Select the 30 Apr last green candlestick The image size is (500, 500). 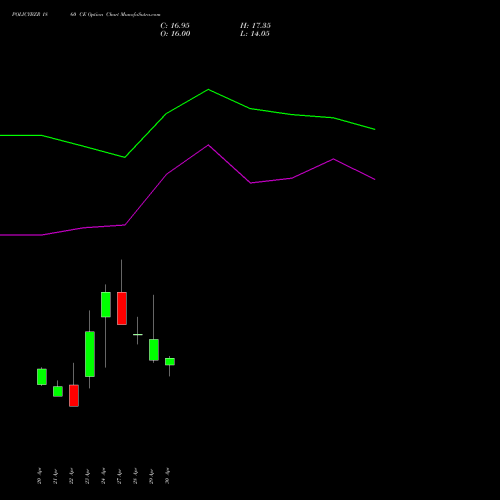click(170, 362)
